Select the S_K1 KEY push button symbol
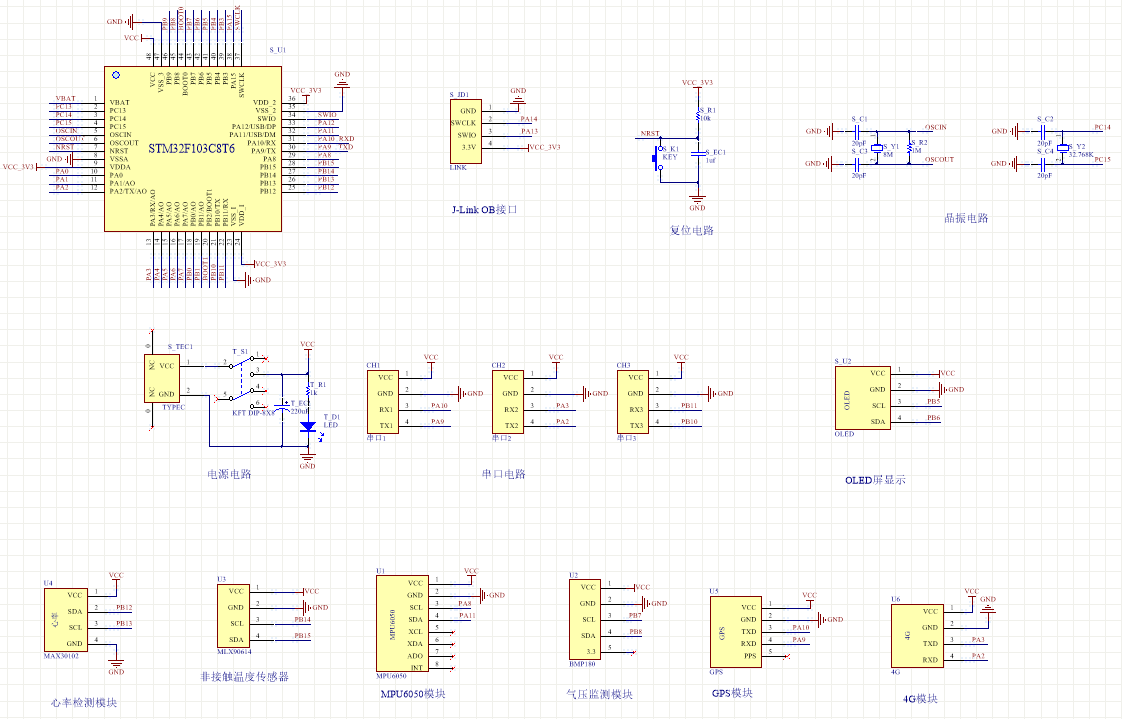 click(657, 159)
